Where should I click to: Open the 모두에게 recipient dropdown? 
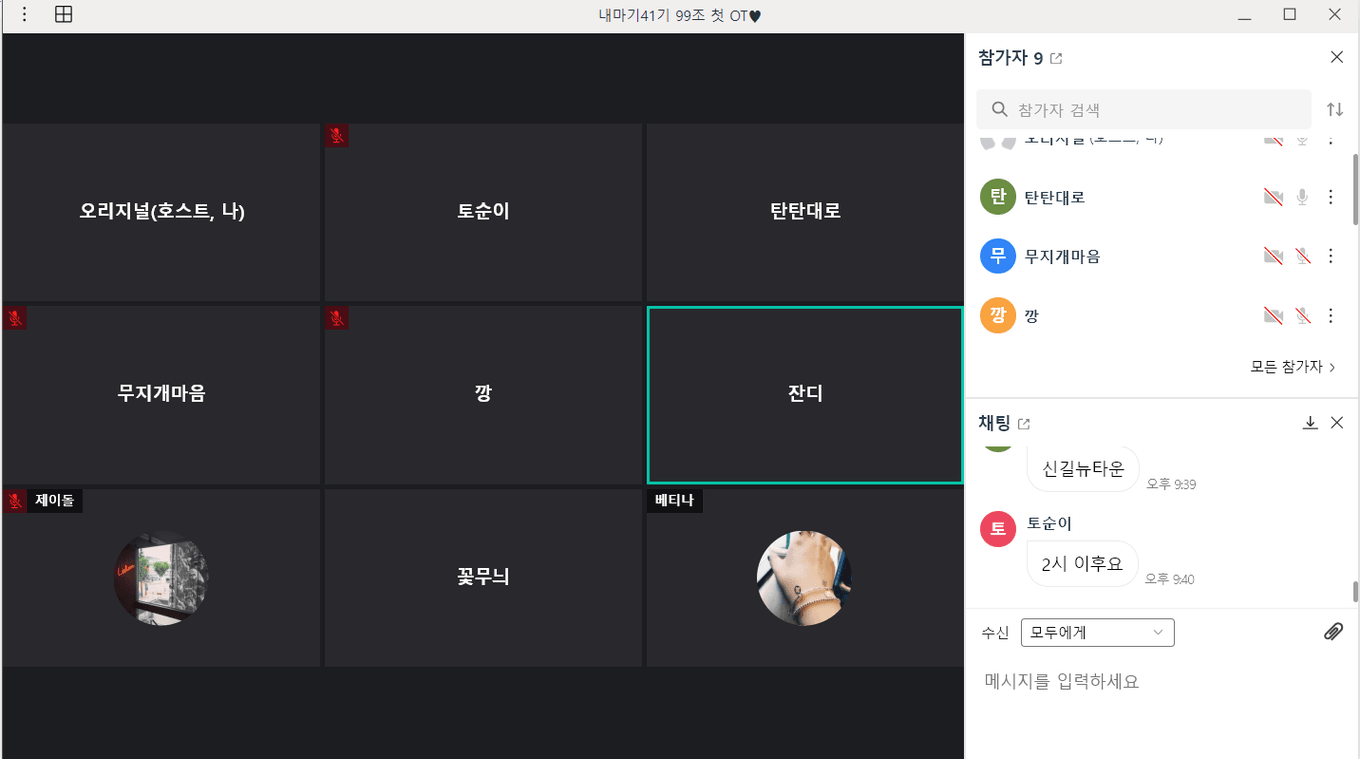pos(1097,632)
